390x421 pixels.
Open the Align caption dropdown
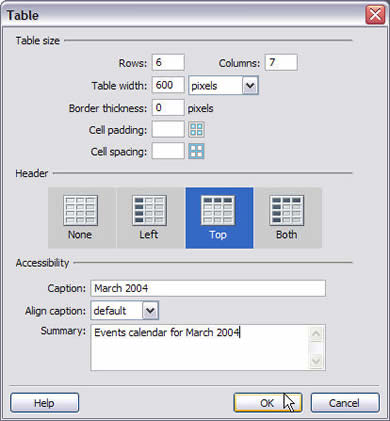point(150,311)
